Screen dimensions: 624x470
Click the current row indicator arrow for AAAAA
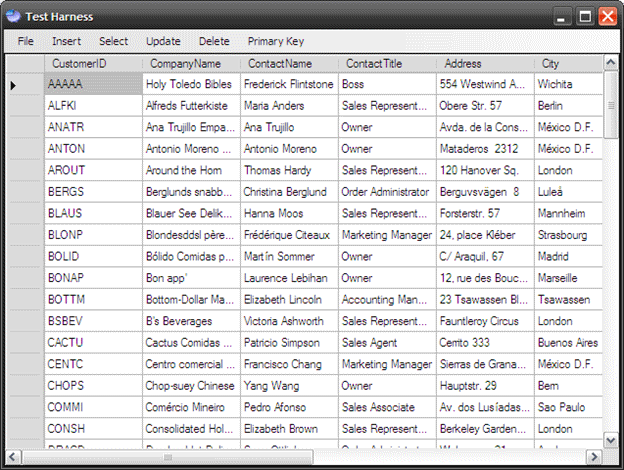coord(13,85)
